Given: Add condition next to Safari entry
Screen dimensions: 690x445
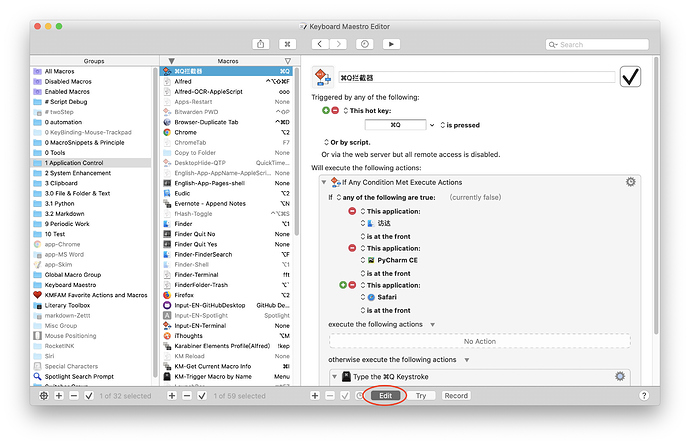Looking at the screenshot, I should click(x=343, y=285).
